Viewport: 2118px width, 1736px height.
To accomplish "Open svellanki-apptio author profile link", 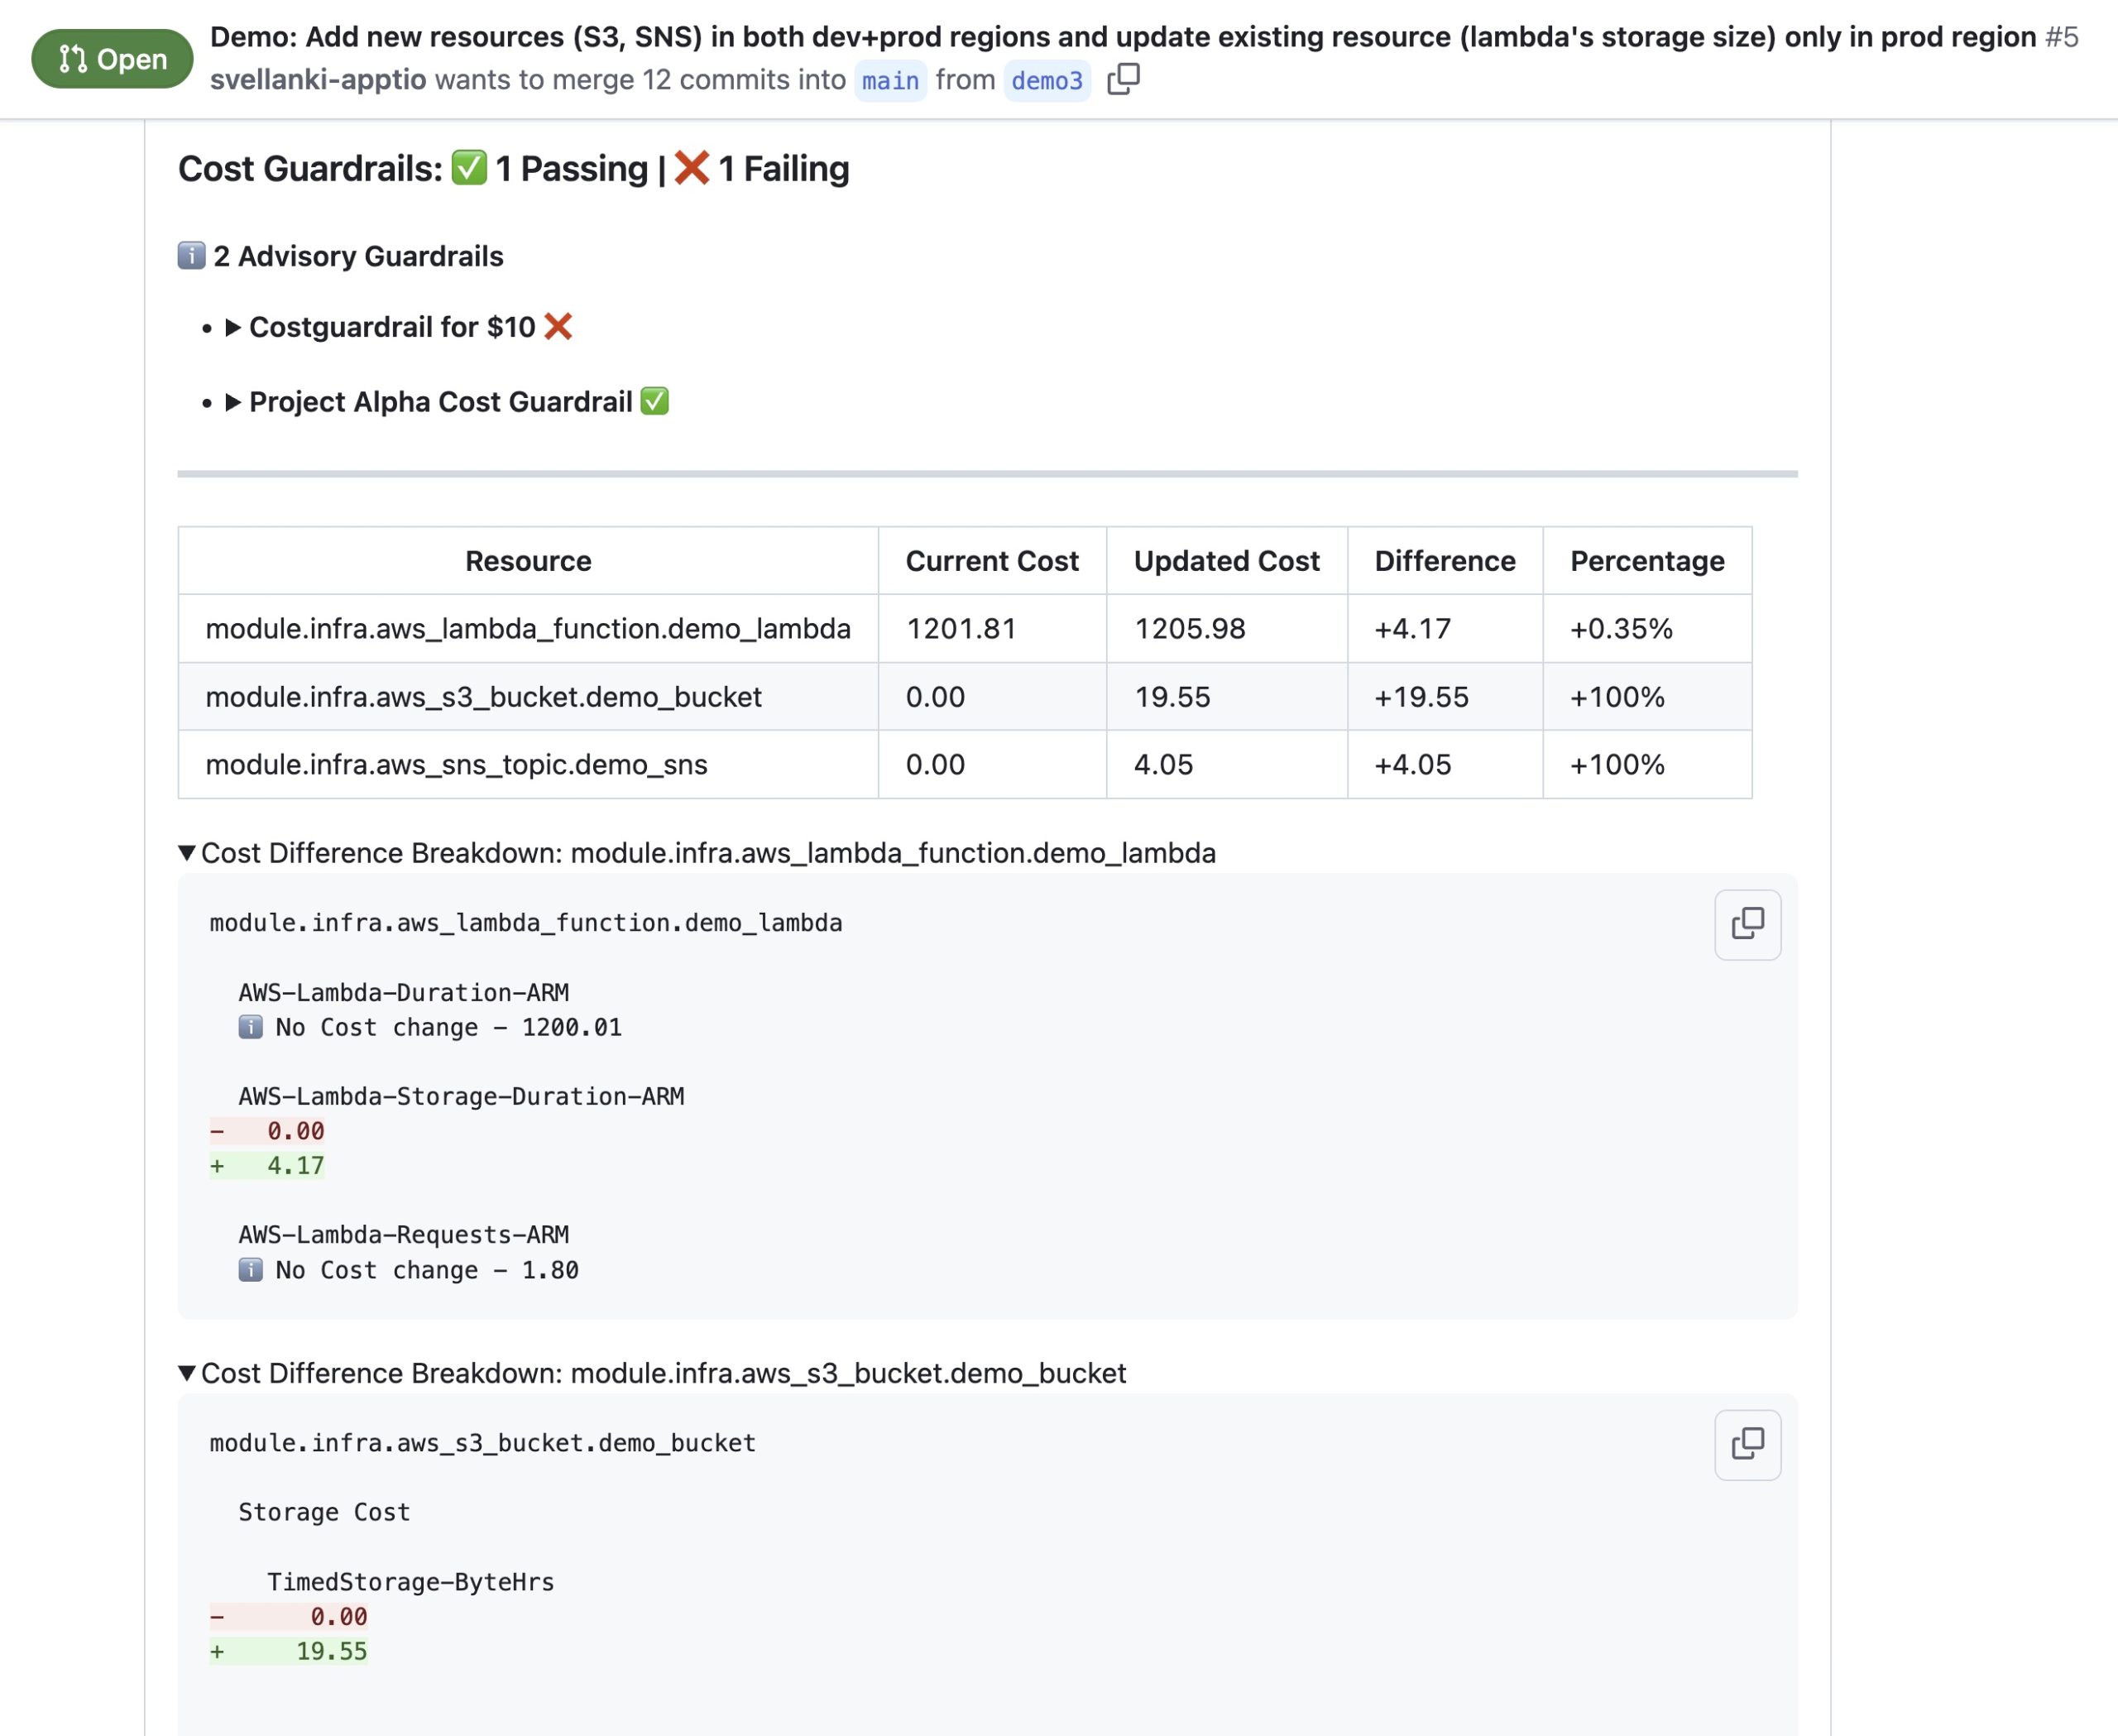I will click(318, 80).
